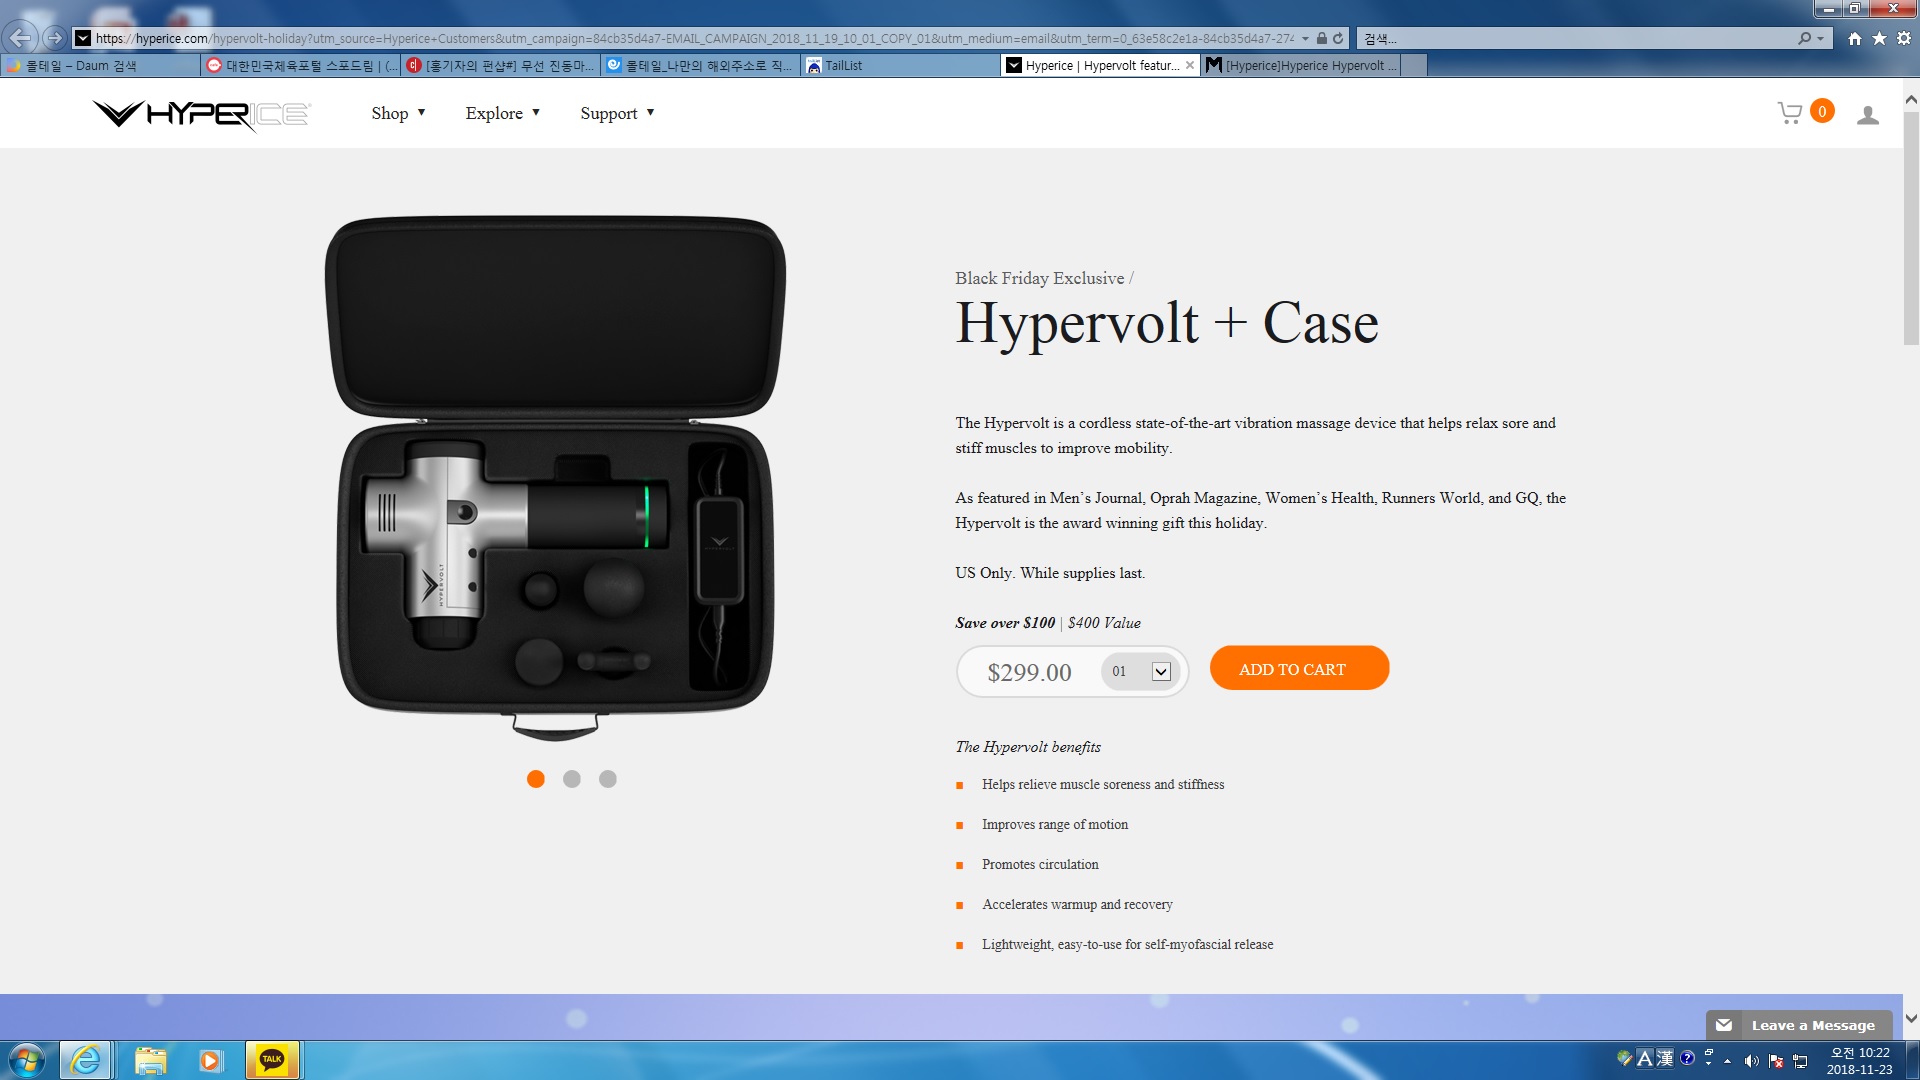This screenshot has width=1920, height=1080.
Task: Open Windows Media Player from taskbar
Action: point(210,1060)
